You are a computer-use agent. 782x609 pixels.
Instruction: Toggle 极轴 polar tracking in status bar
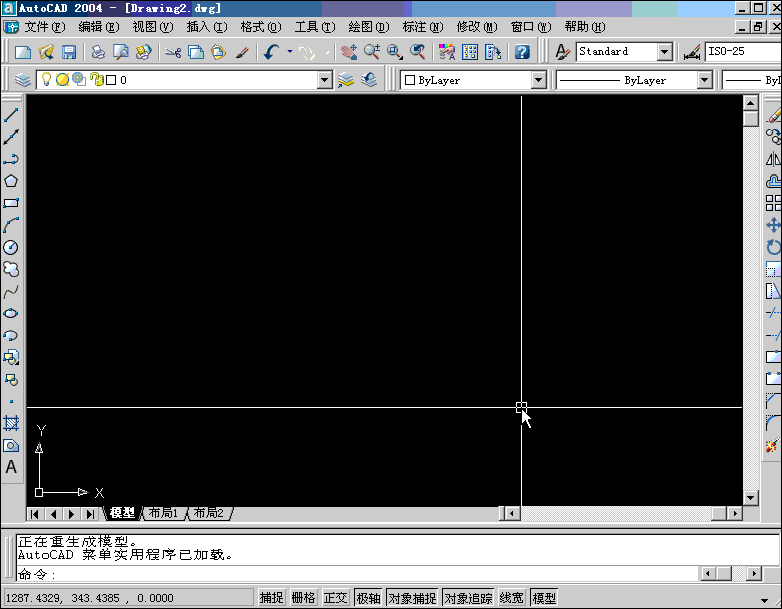tap(368, 598)
